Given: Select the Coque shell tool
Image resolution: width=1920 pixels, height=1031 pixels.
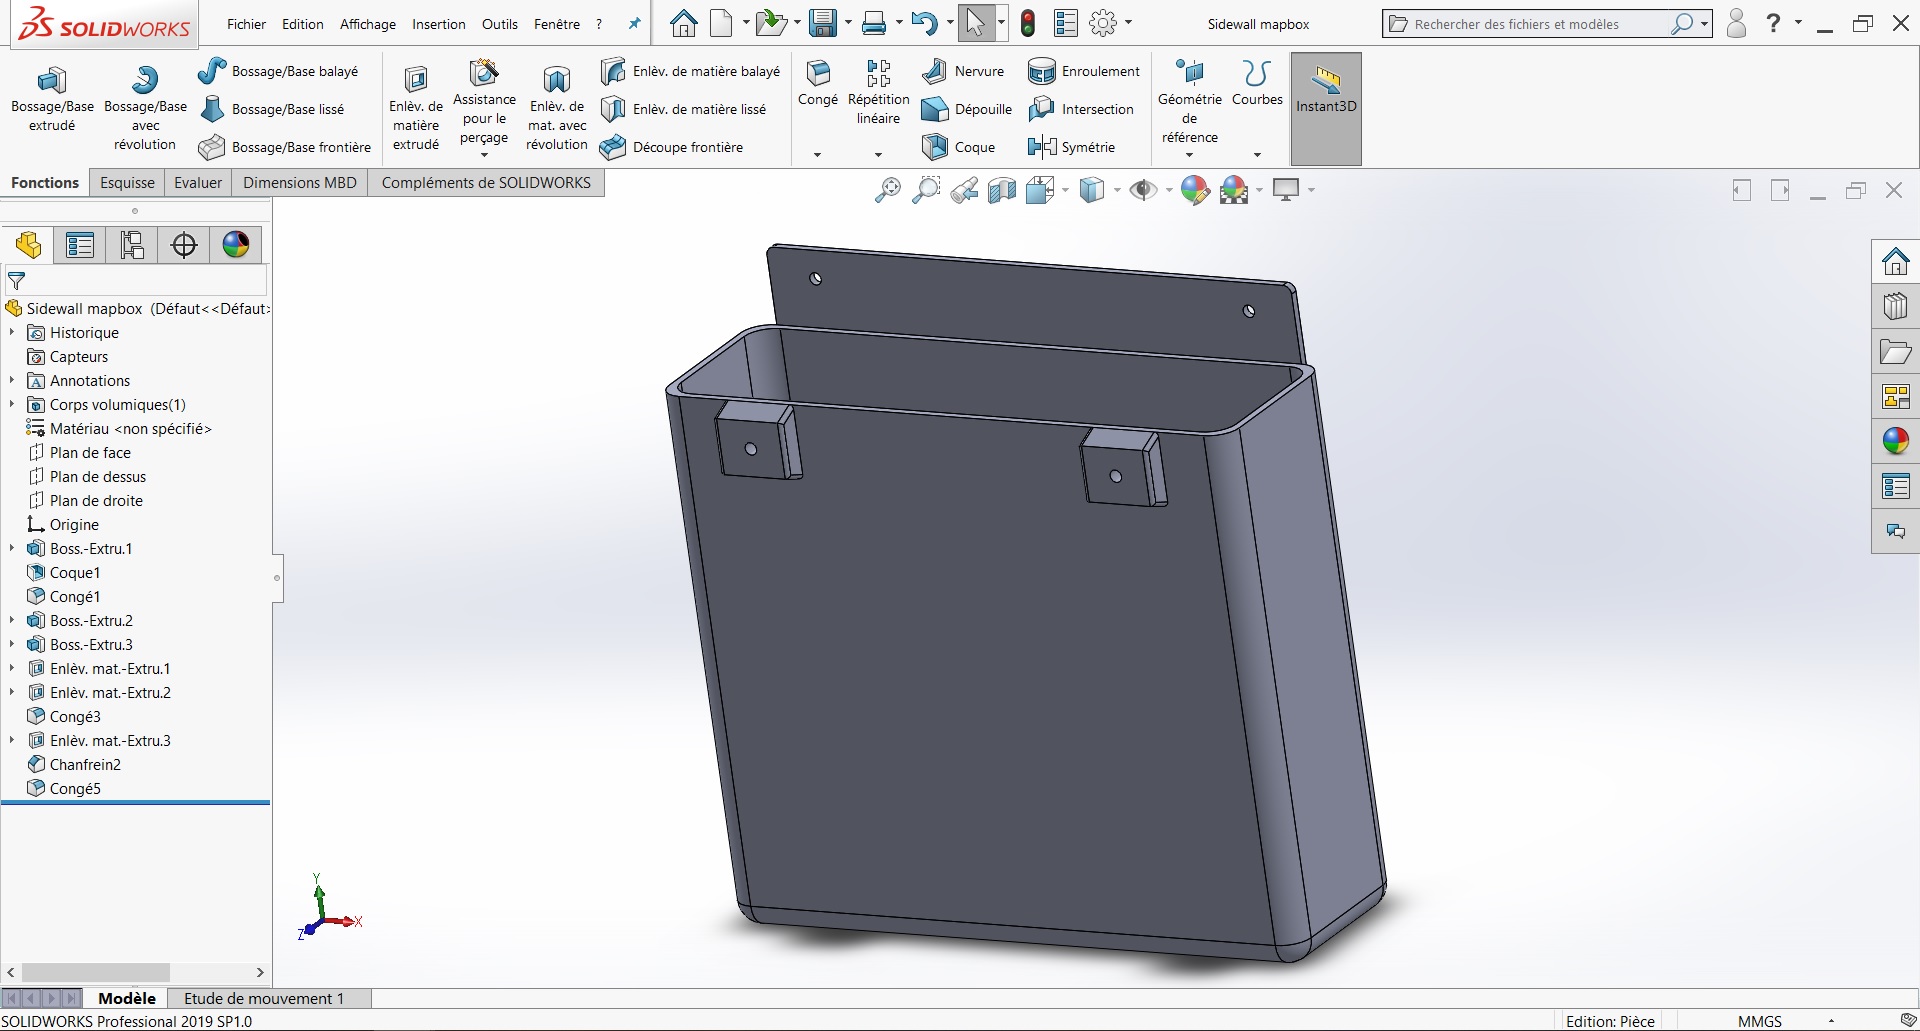Looking at the screenshot, I should [958, 147].
